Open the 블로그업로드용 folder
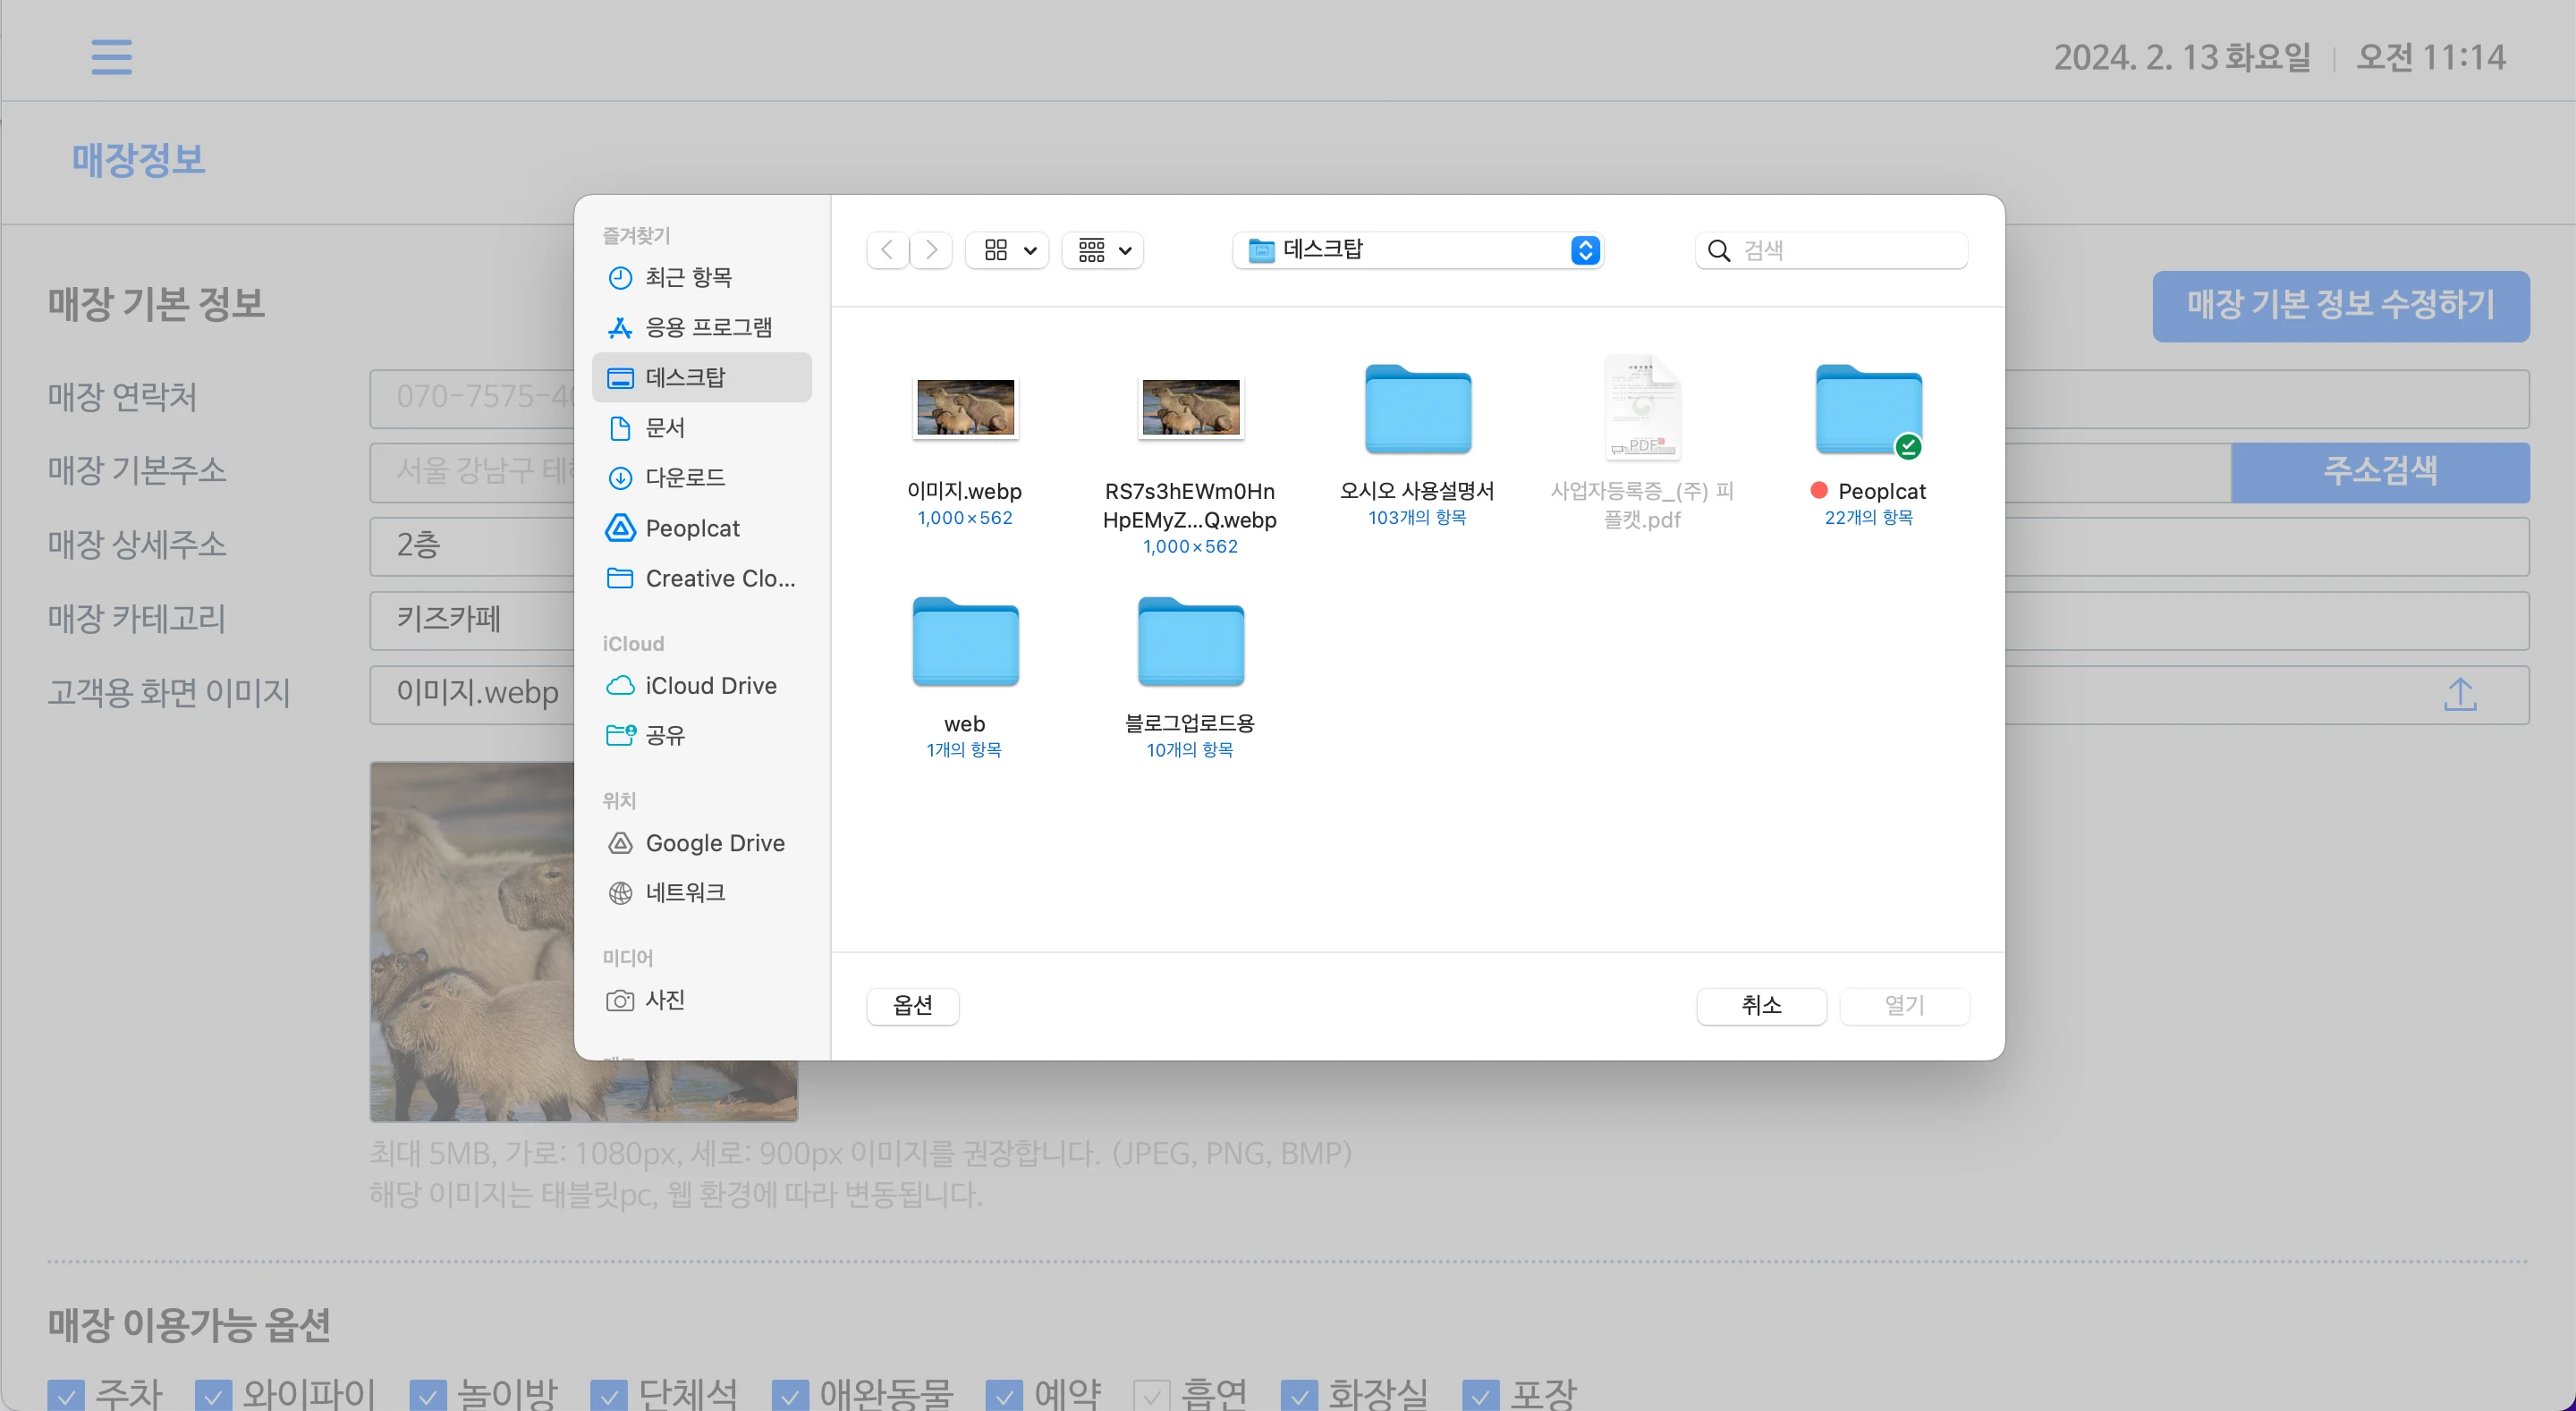2576x1411 pixels. click(1190, 643)
